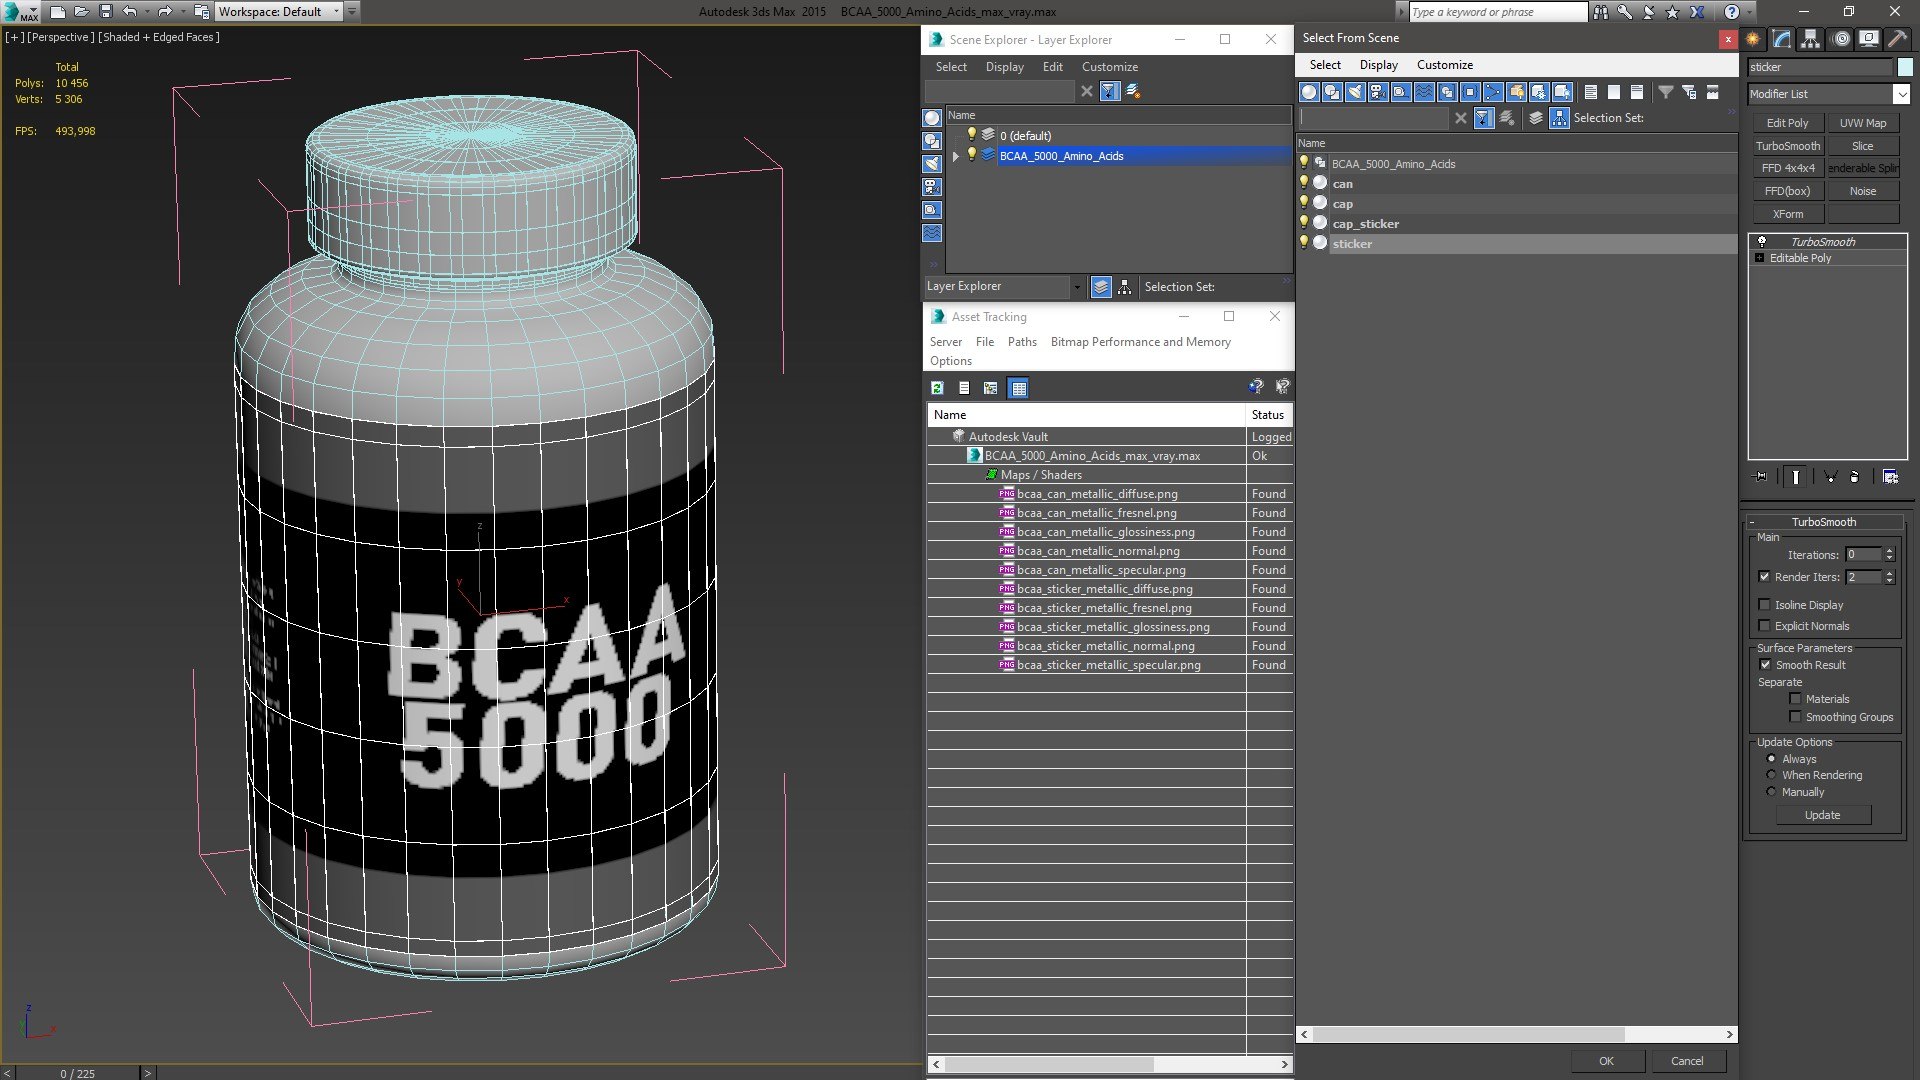Select When Rendering update option
1920x1080 pixels.
1771,775
